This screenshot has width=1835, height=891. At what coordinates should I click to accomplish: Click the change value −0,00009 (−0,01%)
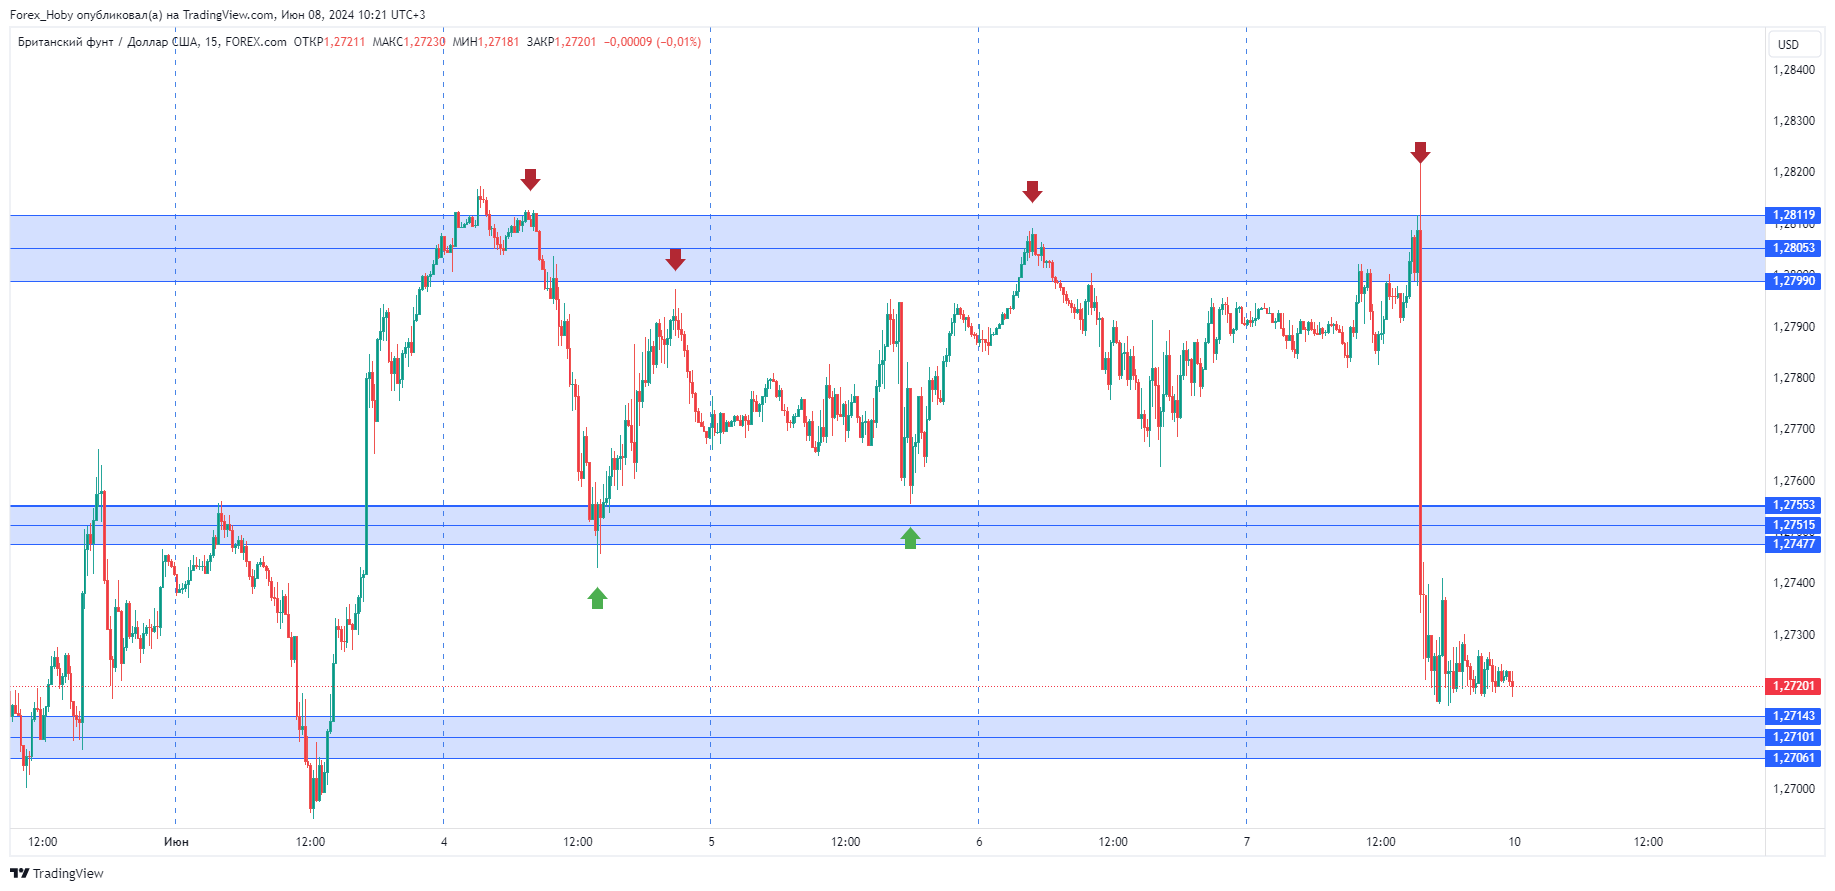click(653, 42)
